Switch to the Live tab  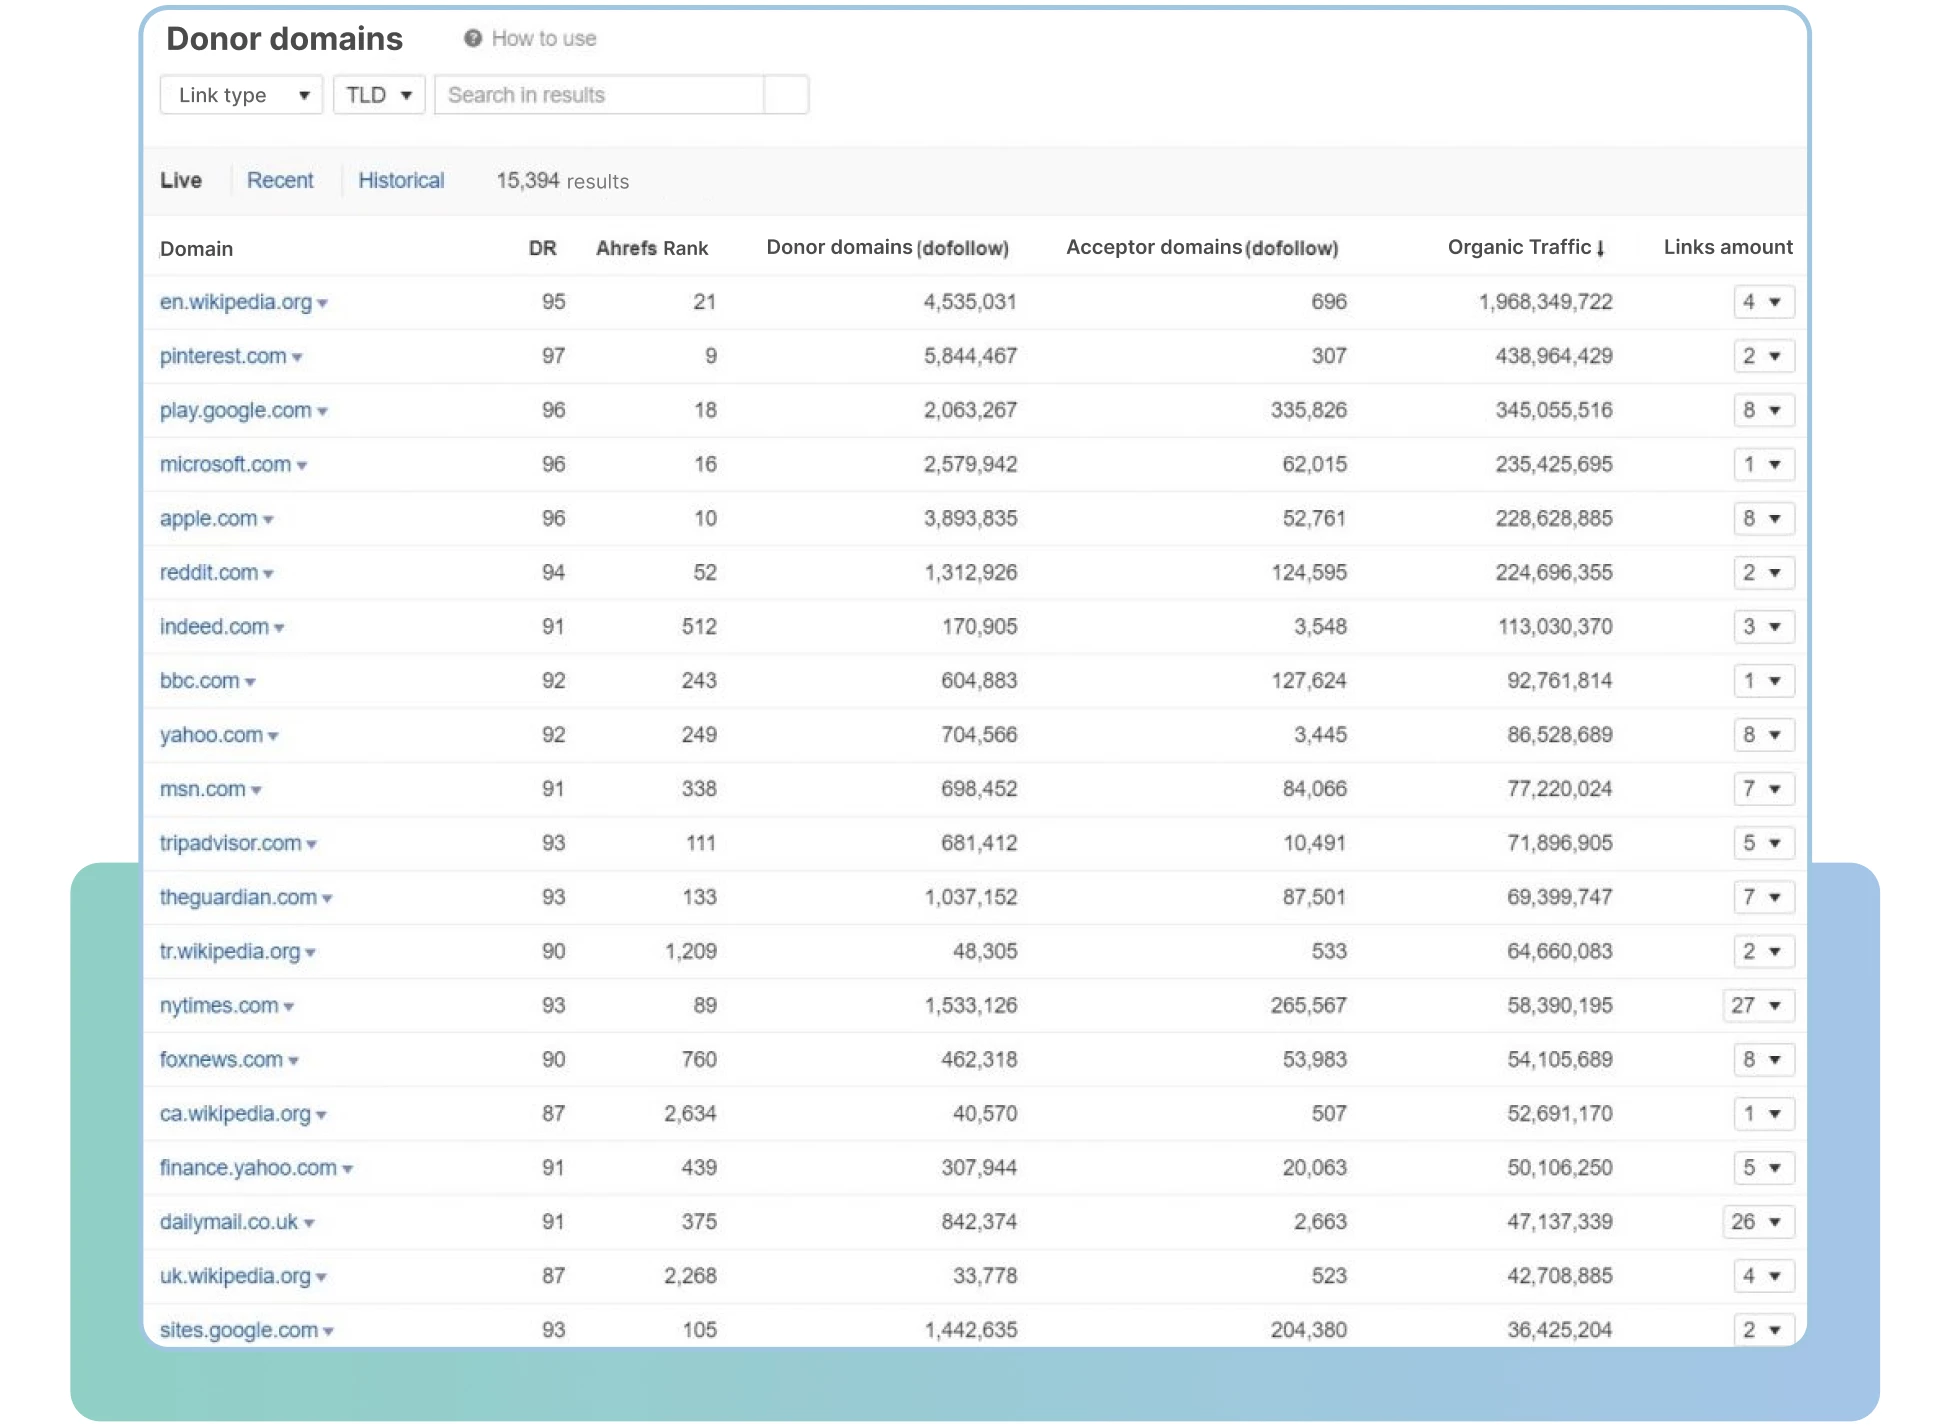click(x=181, y=180)
